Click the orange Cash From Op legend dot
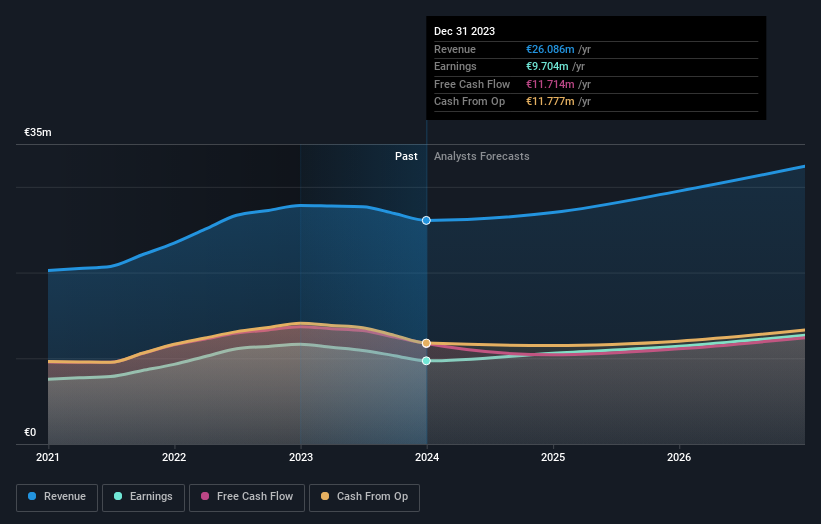This screenshot has height=524, width=821. 325,496
